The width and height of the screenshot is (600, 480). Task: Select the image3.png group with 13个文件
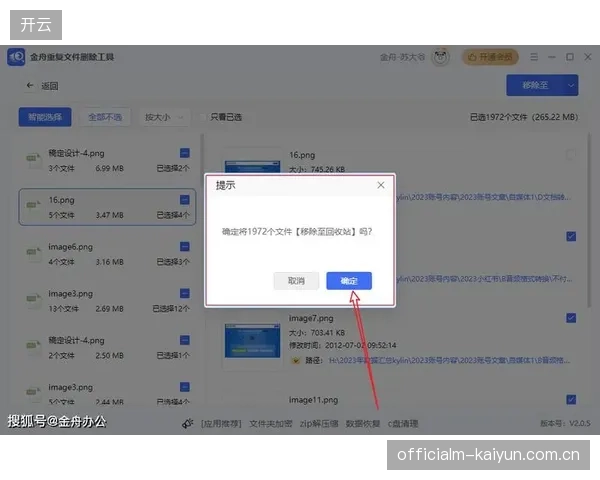coord(107,300)
